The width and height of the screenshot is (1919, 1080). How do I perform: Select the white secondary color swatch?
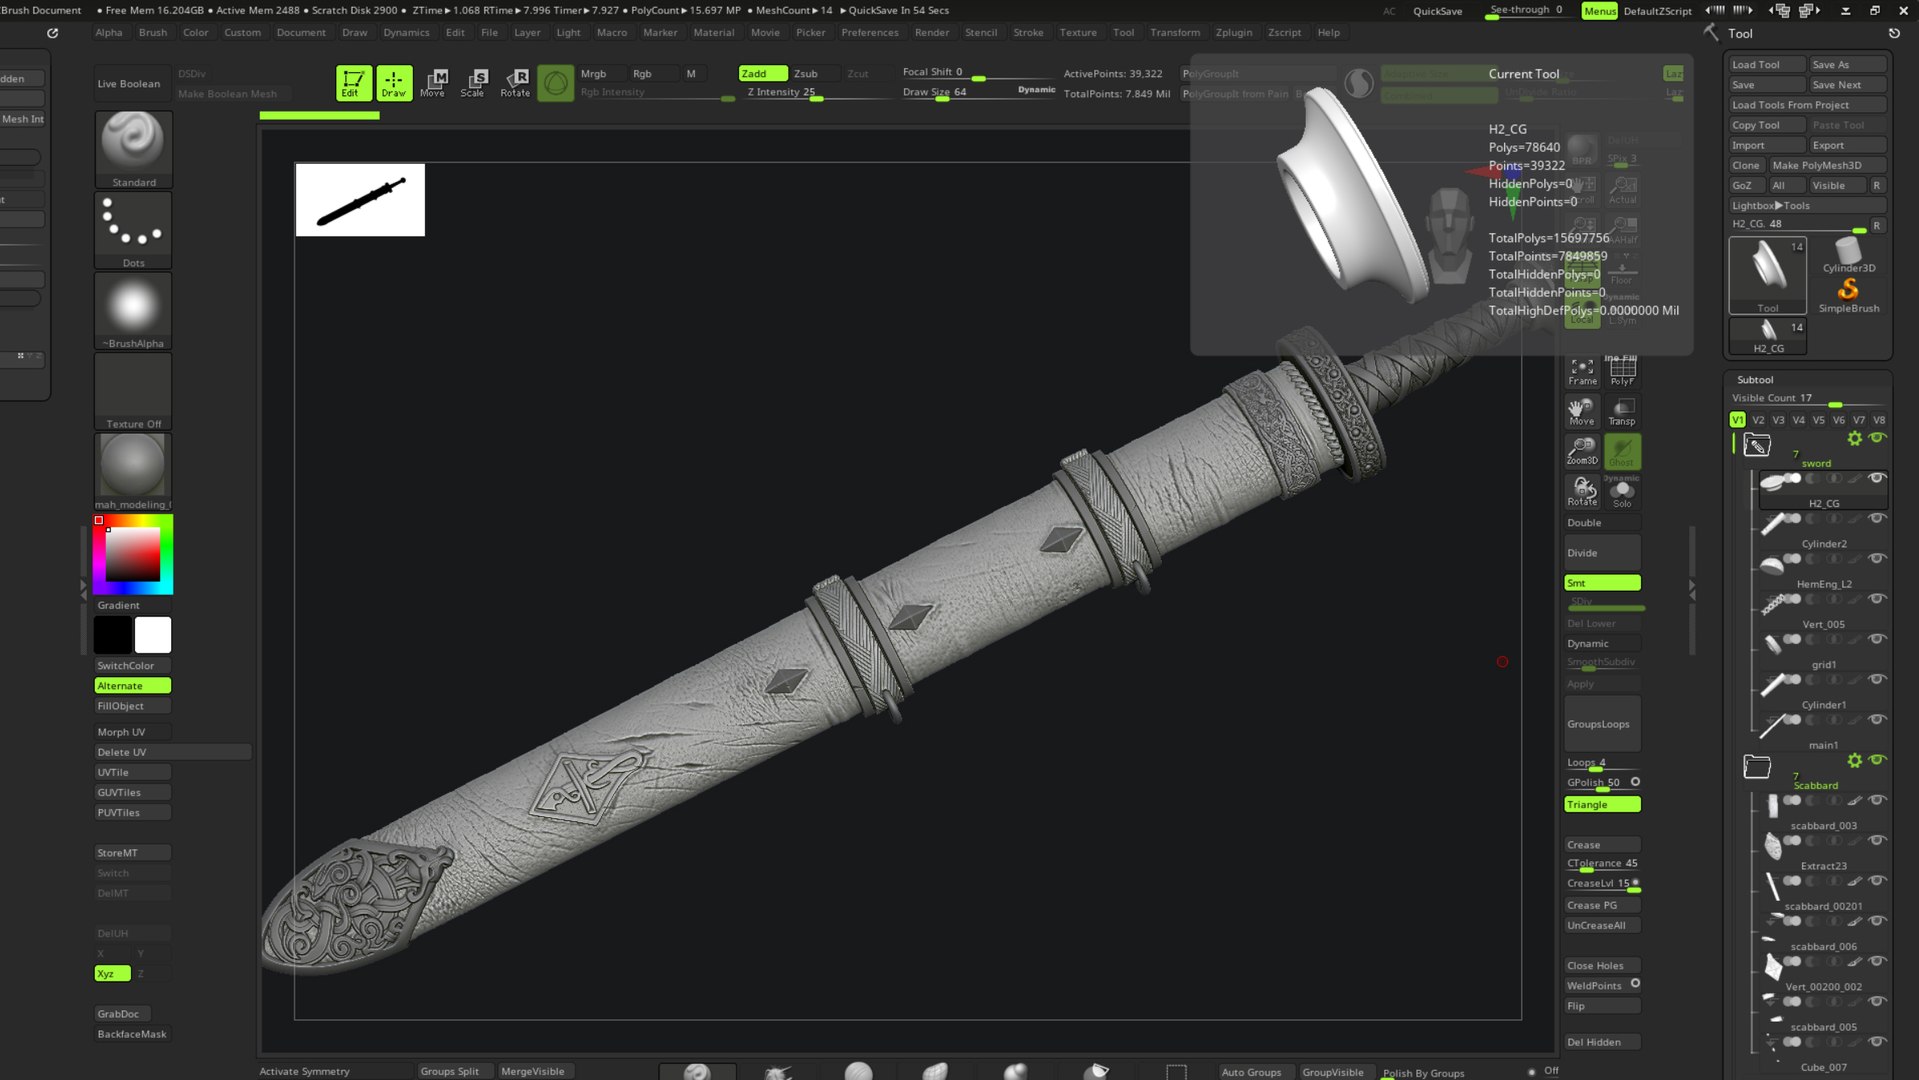pos(153,635)
